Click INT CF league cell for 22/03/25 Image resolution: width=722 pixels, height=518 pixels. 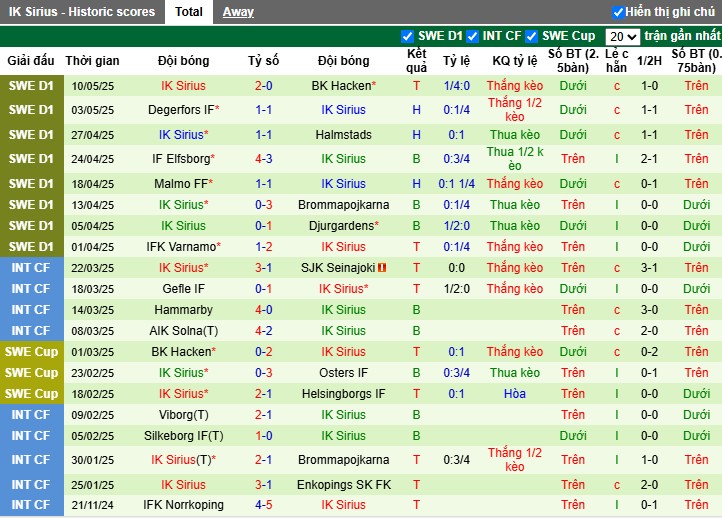[x=31, y=268]
